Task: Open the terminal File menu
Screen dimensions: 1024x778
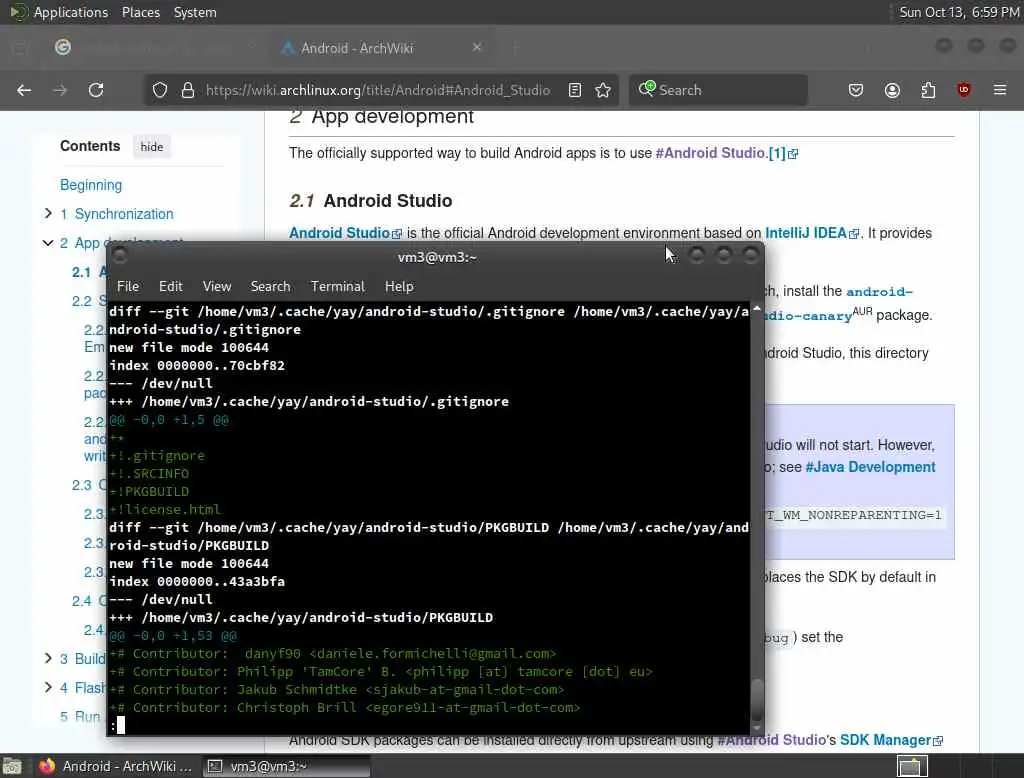Action: tap(128, 286)
